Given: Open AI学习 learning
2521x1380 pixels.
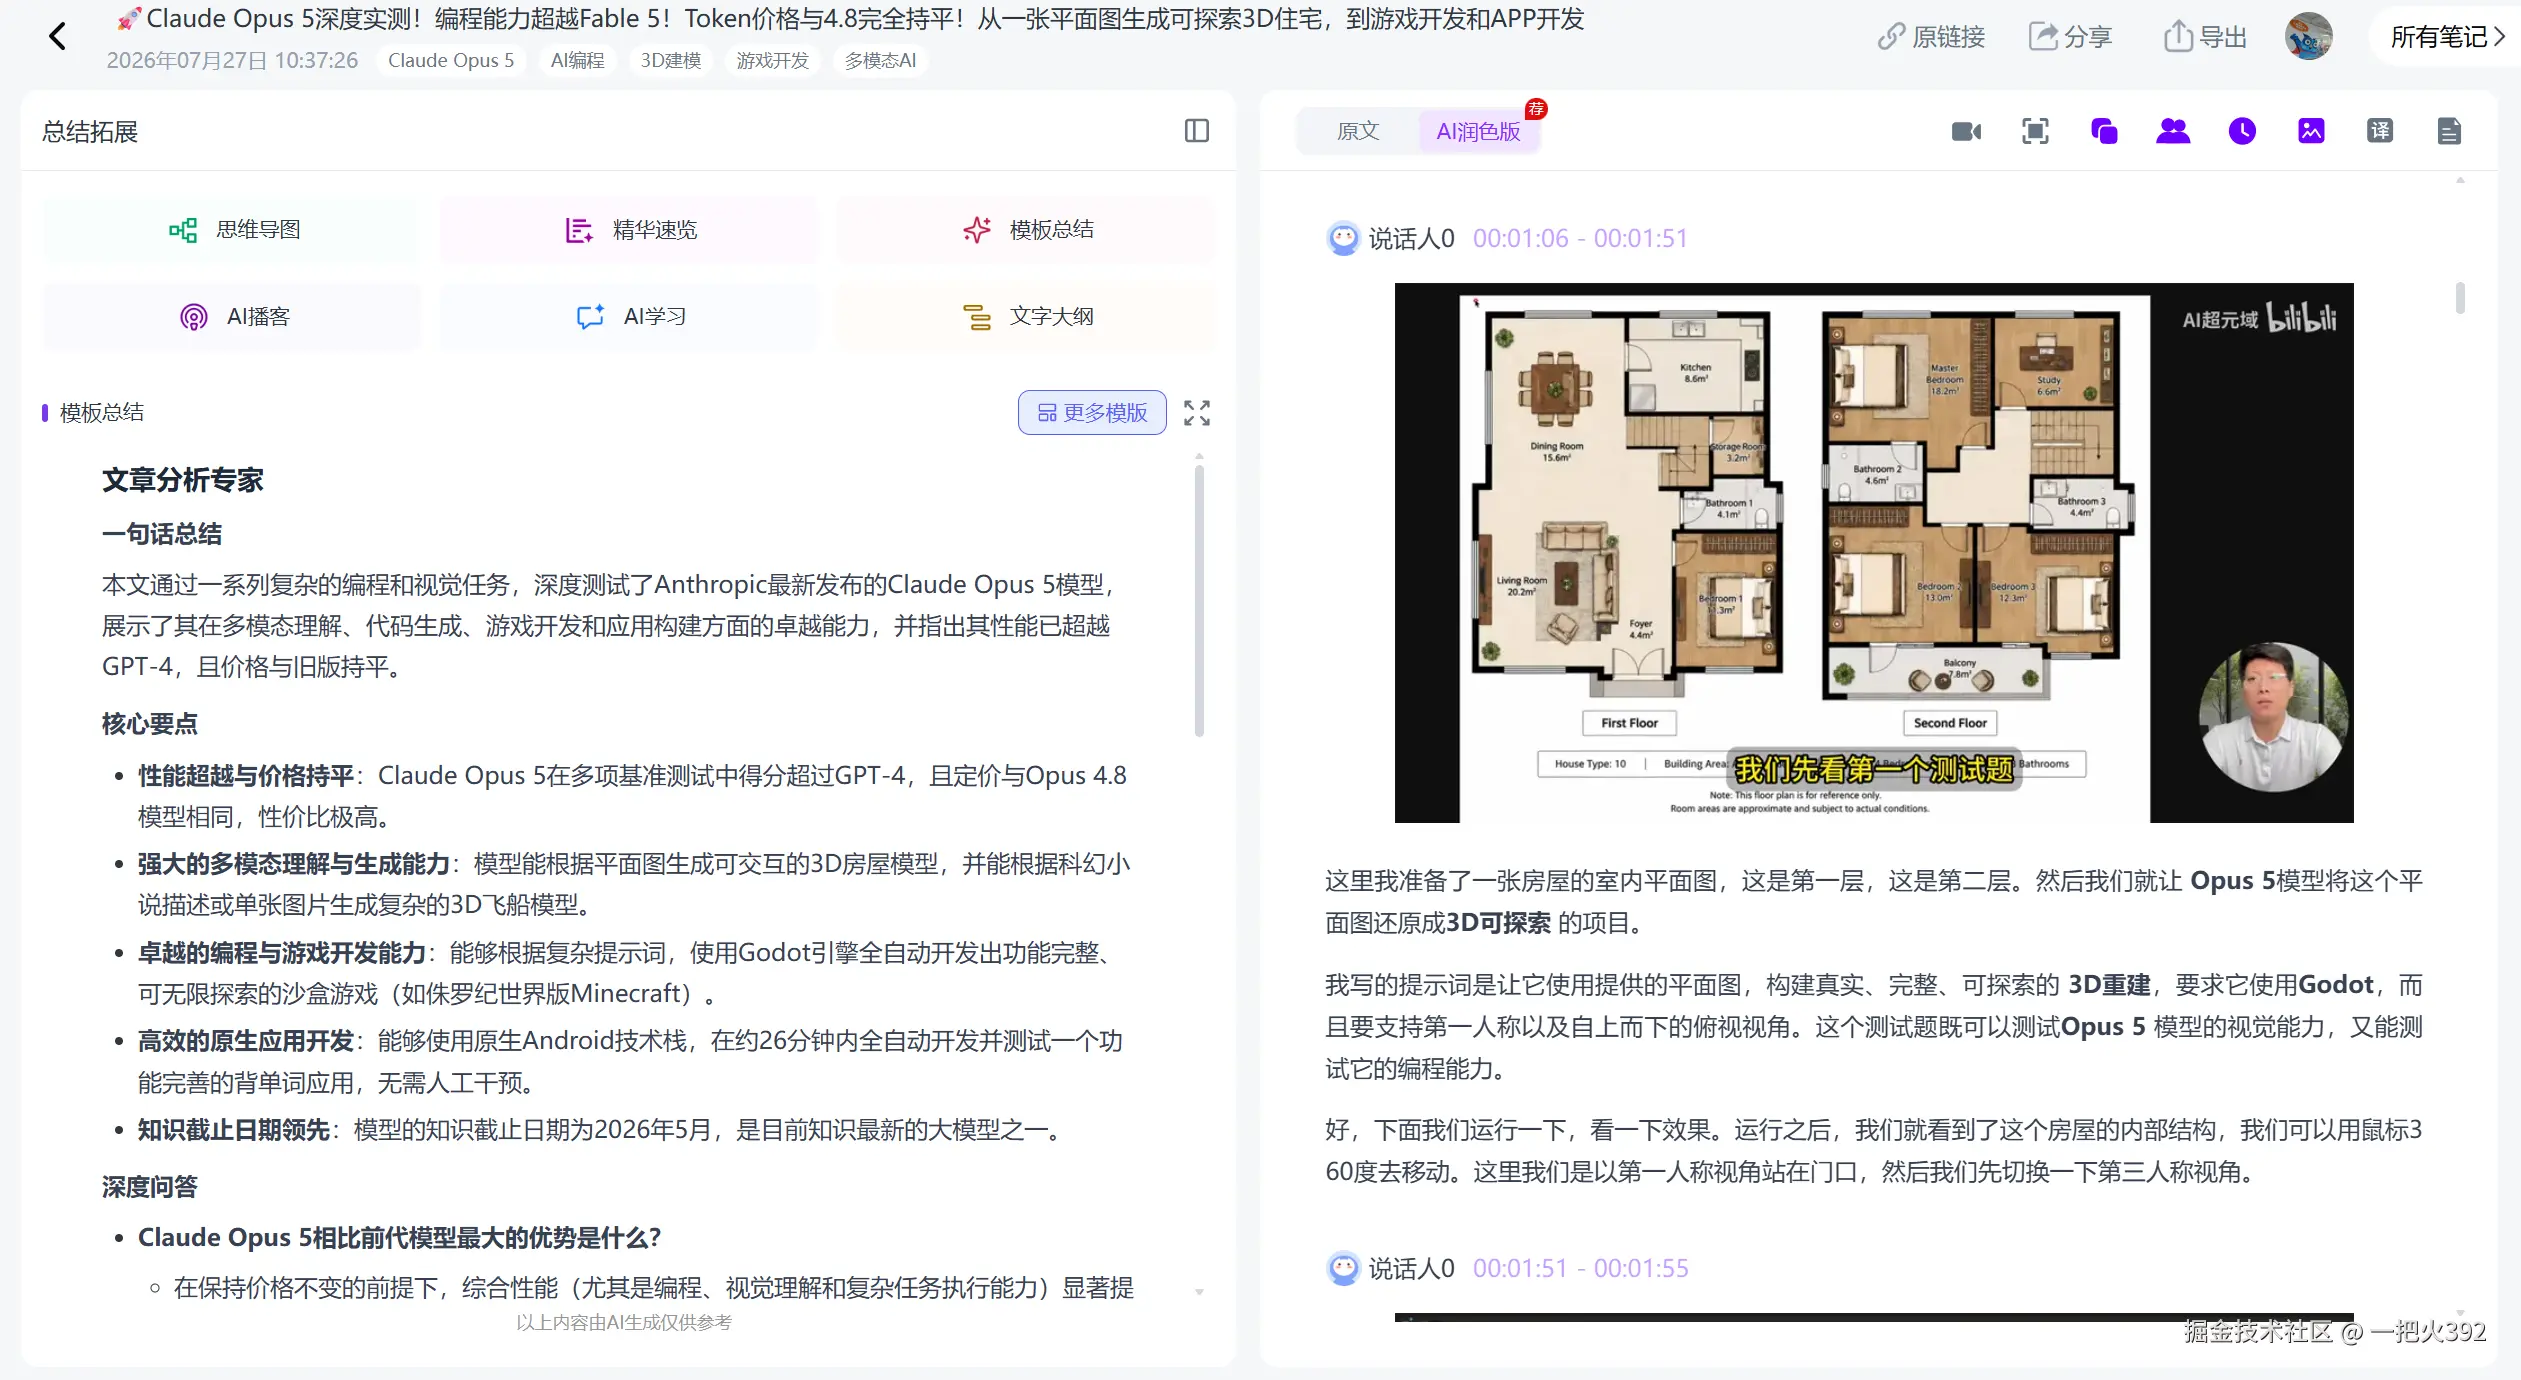Looking at the screenshot, I should [629, 317].
